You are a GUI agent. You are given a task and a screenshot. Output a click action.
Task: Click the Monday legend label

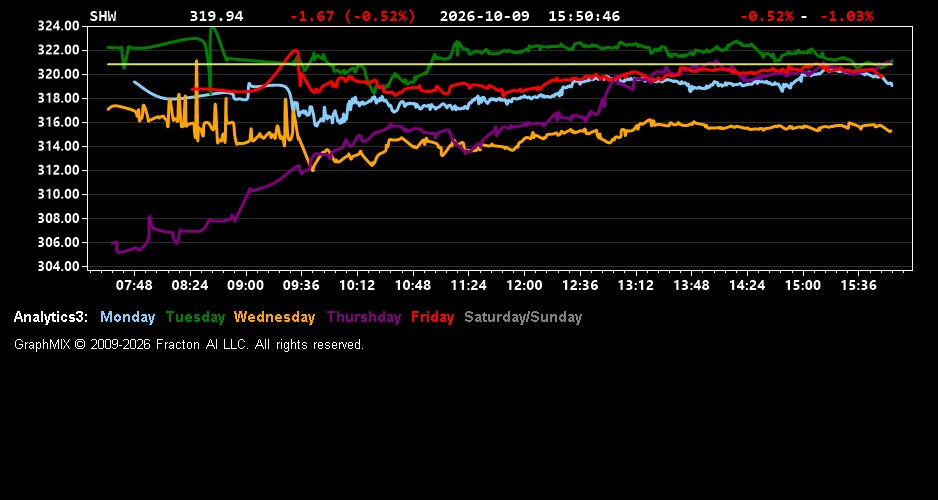pos(127,317)
